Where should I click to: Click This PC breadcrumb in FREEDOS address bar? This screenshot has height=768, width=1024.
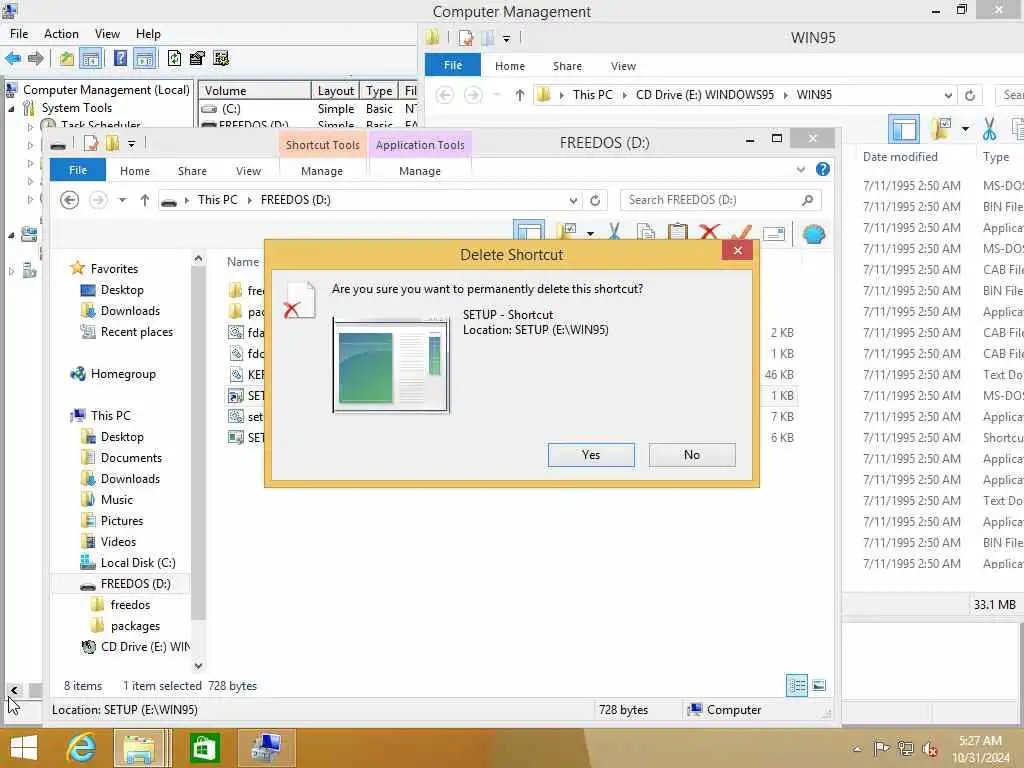[217, 200]
